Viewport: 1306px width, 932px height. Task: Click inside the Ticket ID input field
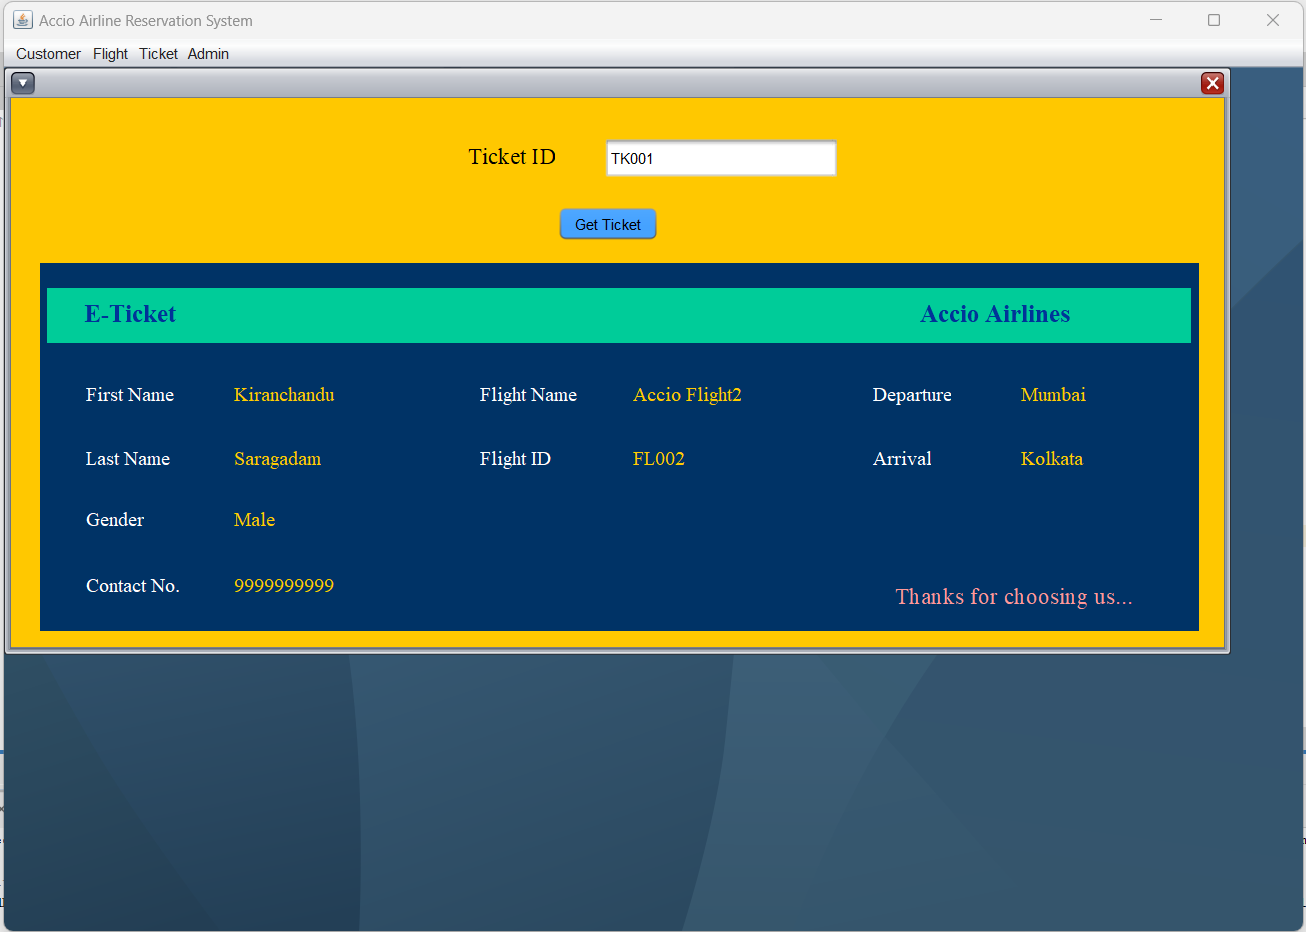coord(721,158)
